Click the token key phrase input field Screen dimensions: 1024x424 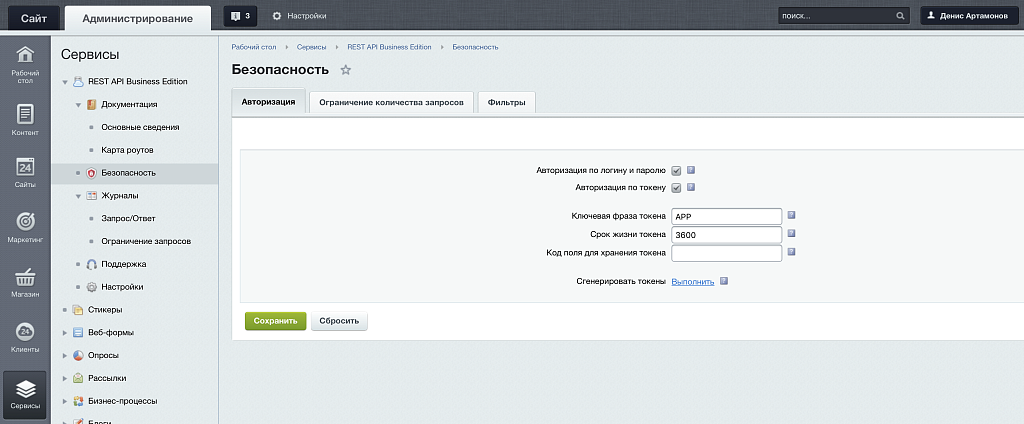725,216
